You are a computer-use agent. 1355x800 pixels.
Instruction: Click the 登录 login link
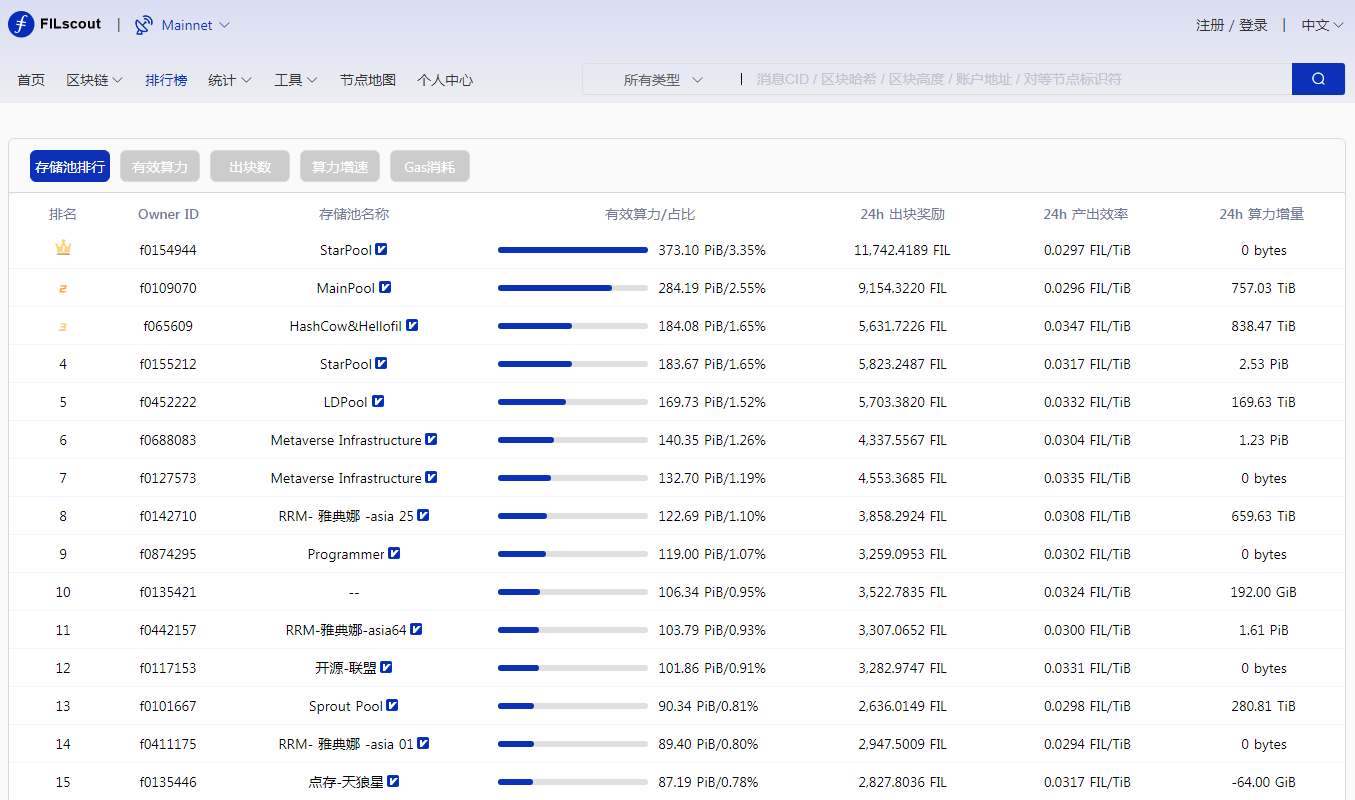[1253, 25]
